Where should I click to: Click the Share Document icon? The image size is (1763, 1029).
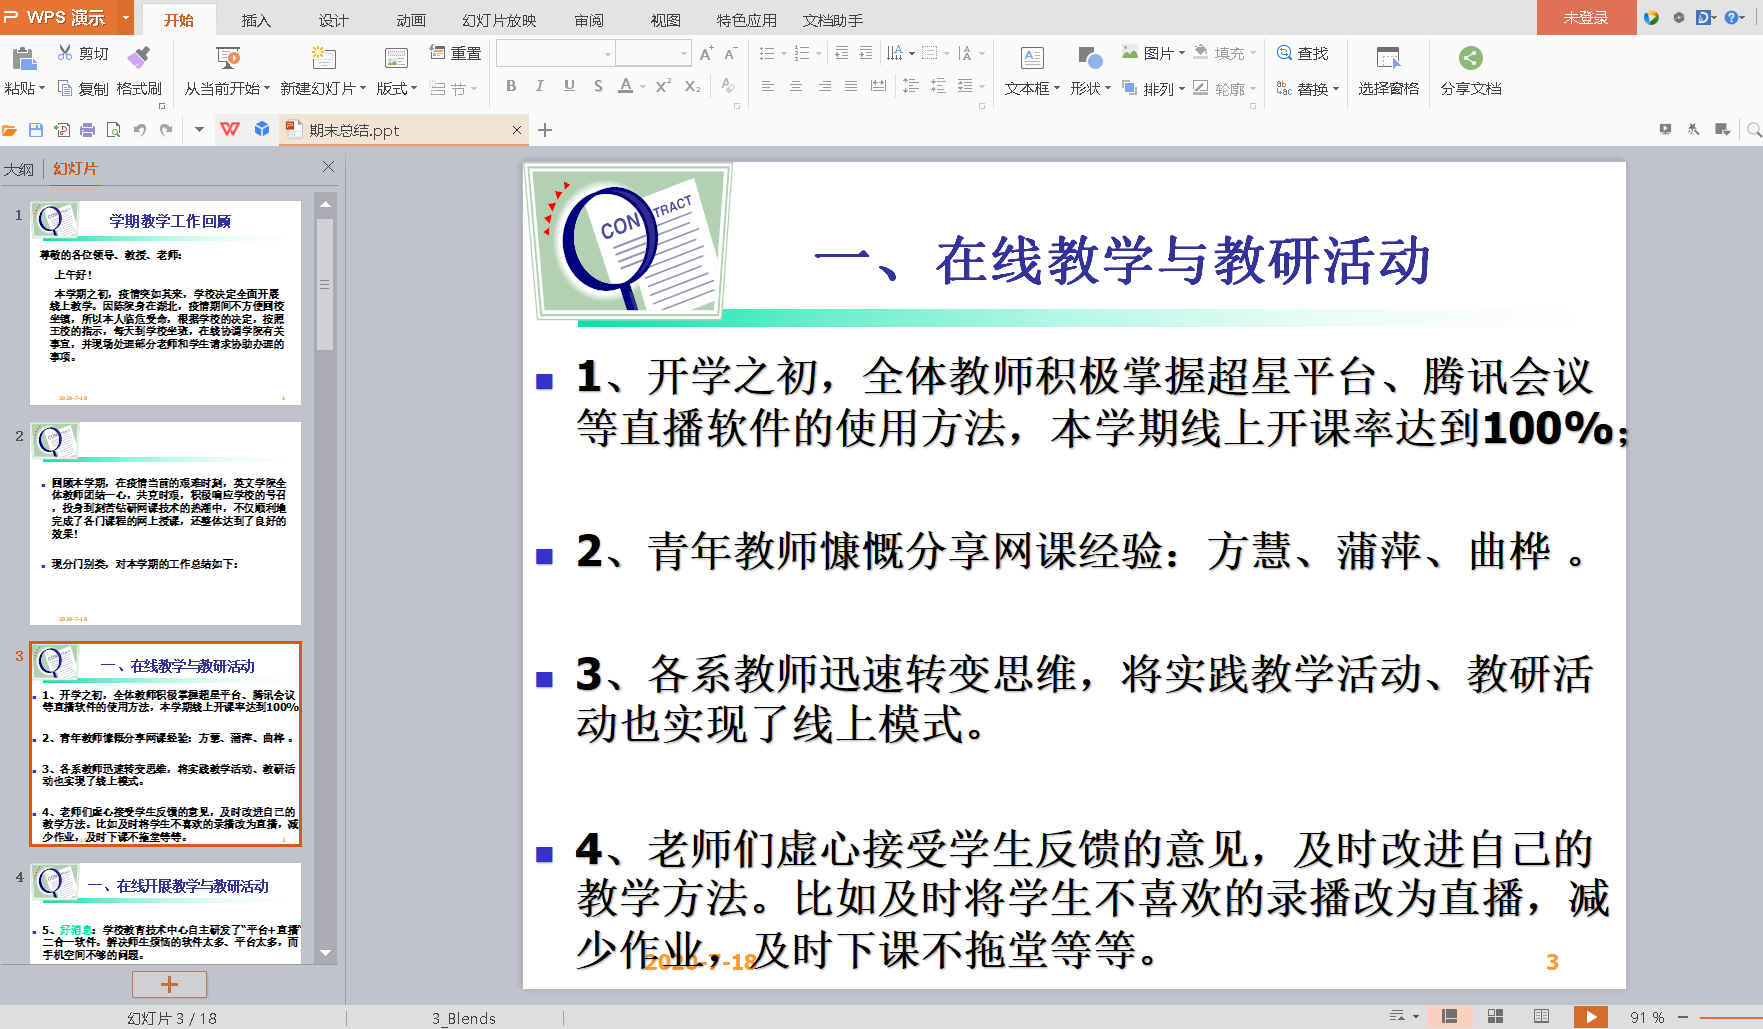[1470, 58]
